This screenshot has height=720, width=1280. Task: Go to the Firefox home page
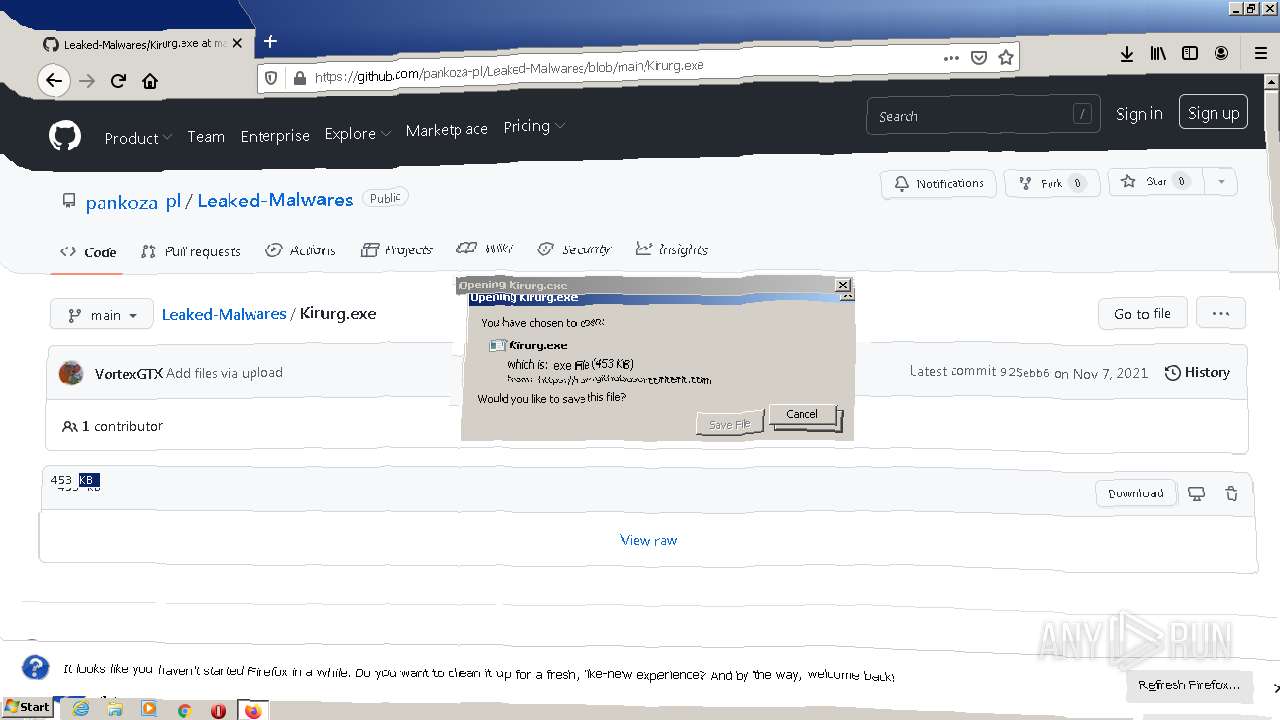pos(150,81)
